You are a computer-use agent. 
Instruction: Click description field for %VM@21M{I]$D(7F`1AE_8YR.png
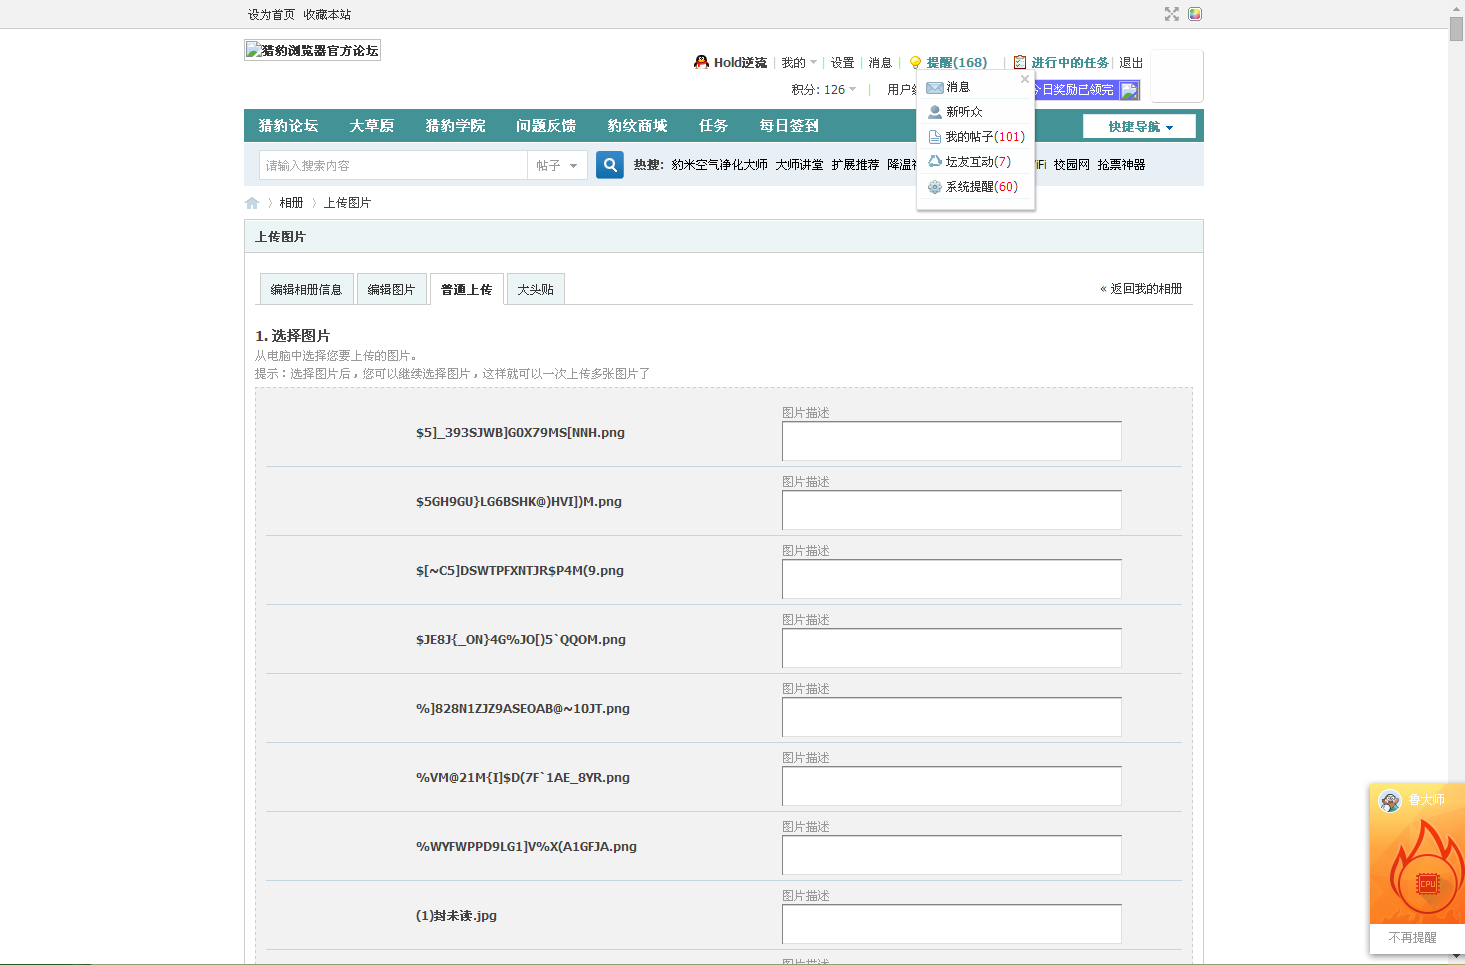951,786
